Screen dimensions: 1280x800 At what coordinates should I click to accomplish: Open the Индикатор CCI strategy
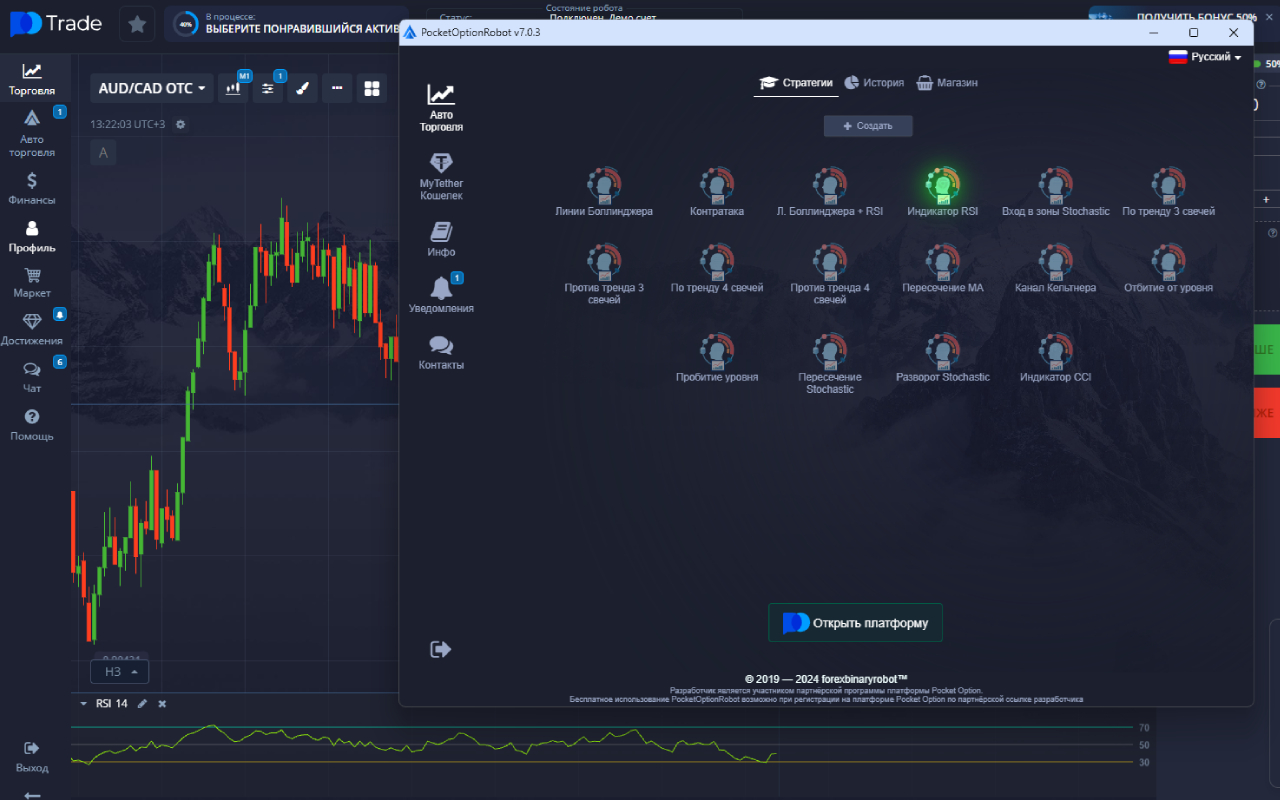point(1056,358)
